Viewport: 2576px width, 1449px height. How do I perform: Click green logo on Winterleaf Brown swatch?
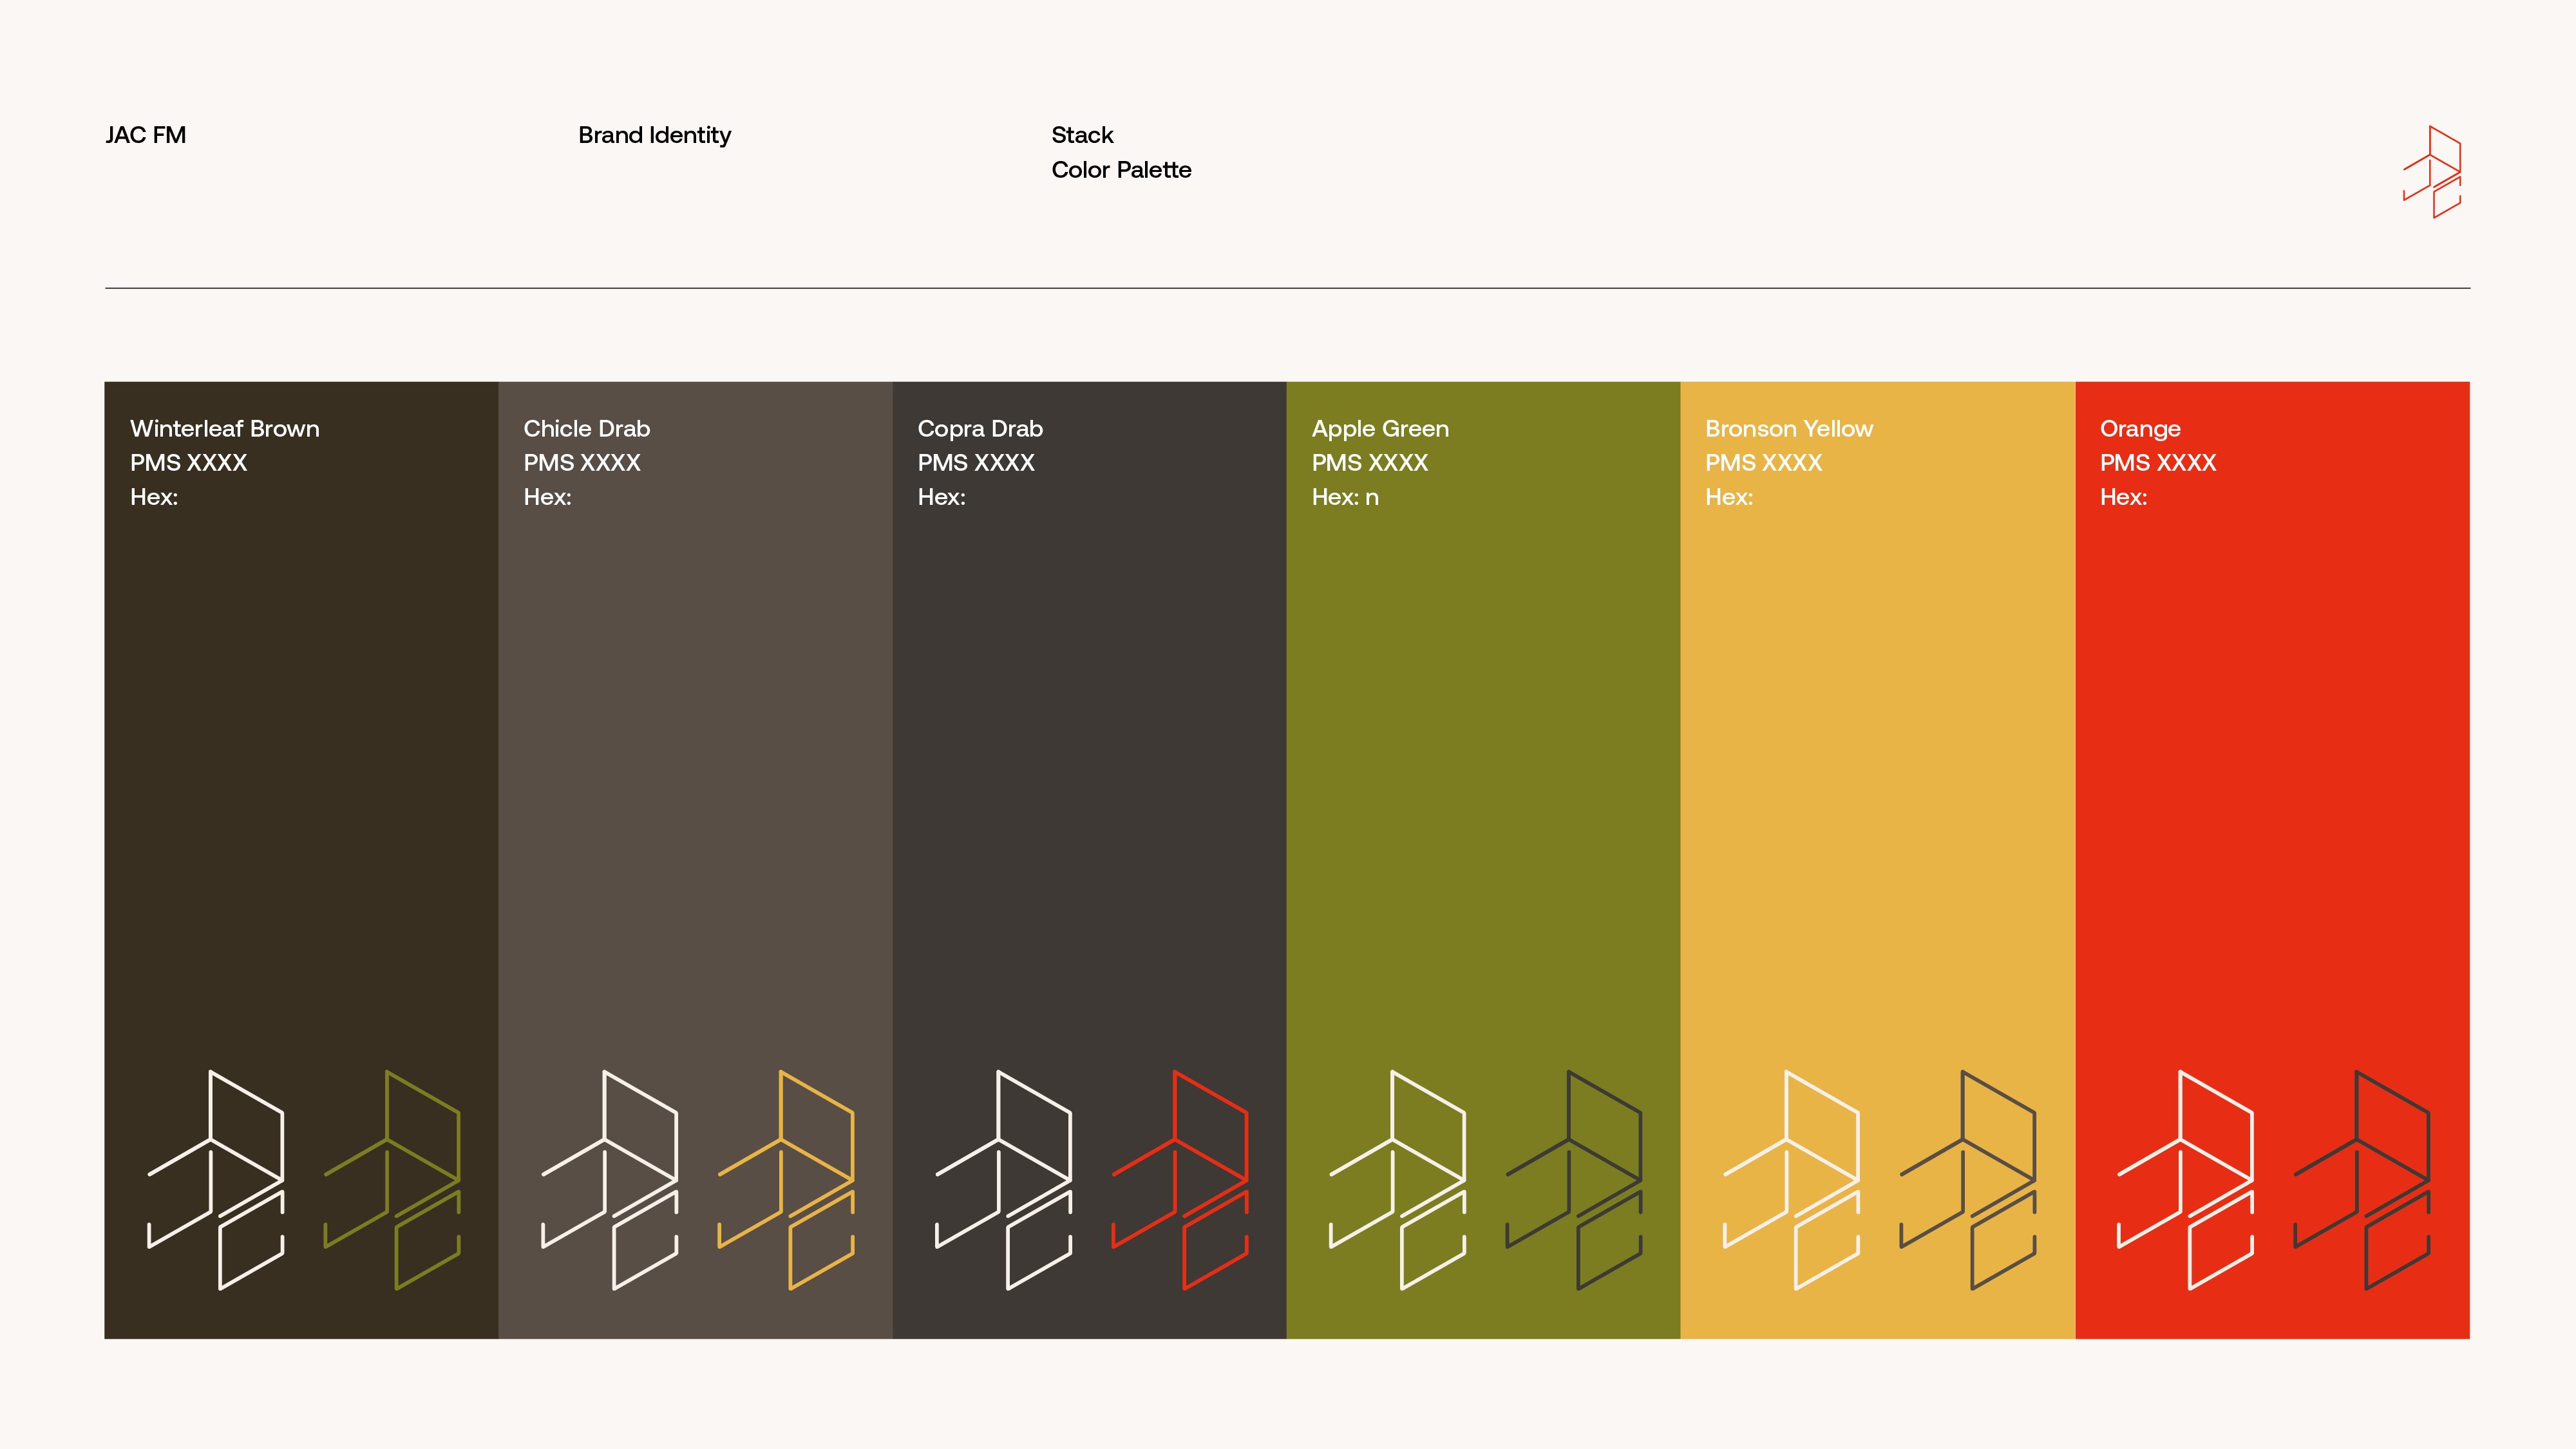tap(392, 1180)
